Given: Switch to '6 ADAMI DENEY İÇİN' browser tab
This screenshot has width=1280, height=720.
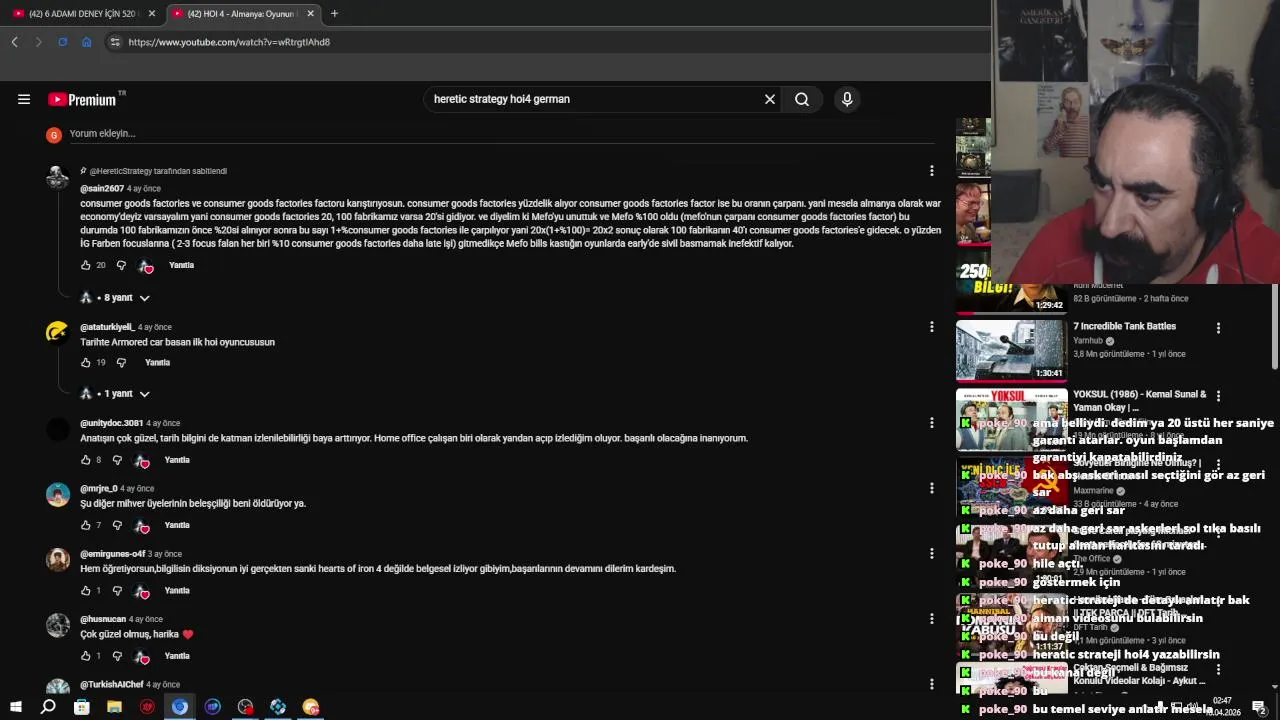Looking at the screenshot, I should [x=83, y=14].
